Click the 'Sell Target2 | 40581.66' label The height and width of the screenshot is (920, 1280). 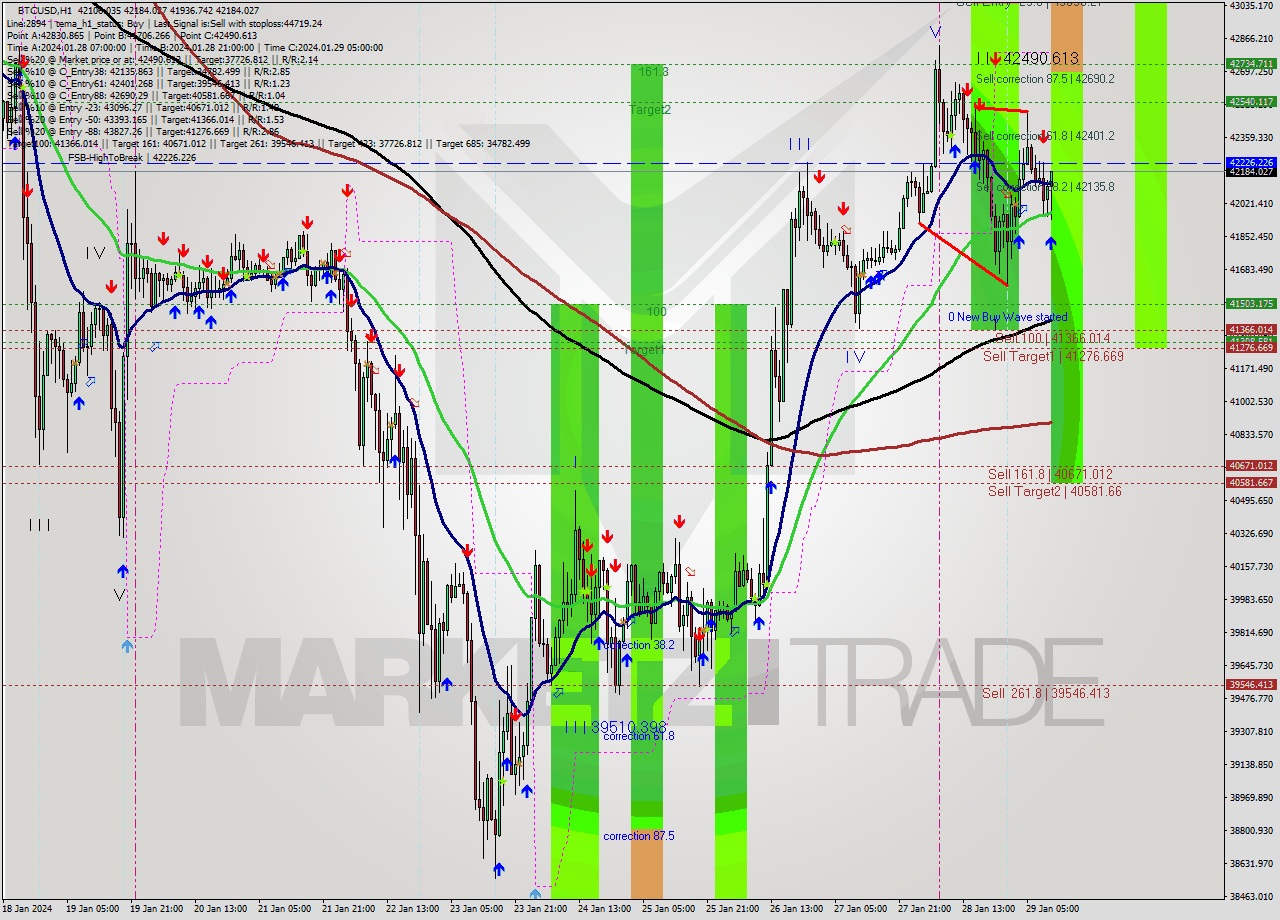click(1054, 491)
